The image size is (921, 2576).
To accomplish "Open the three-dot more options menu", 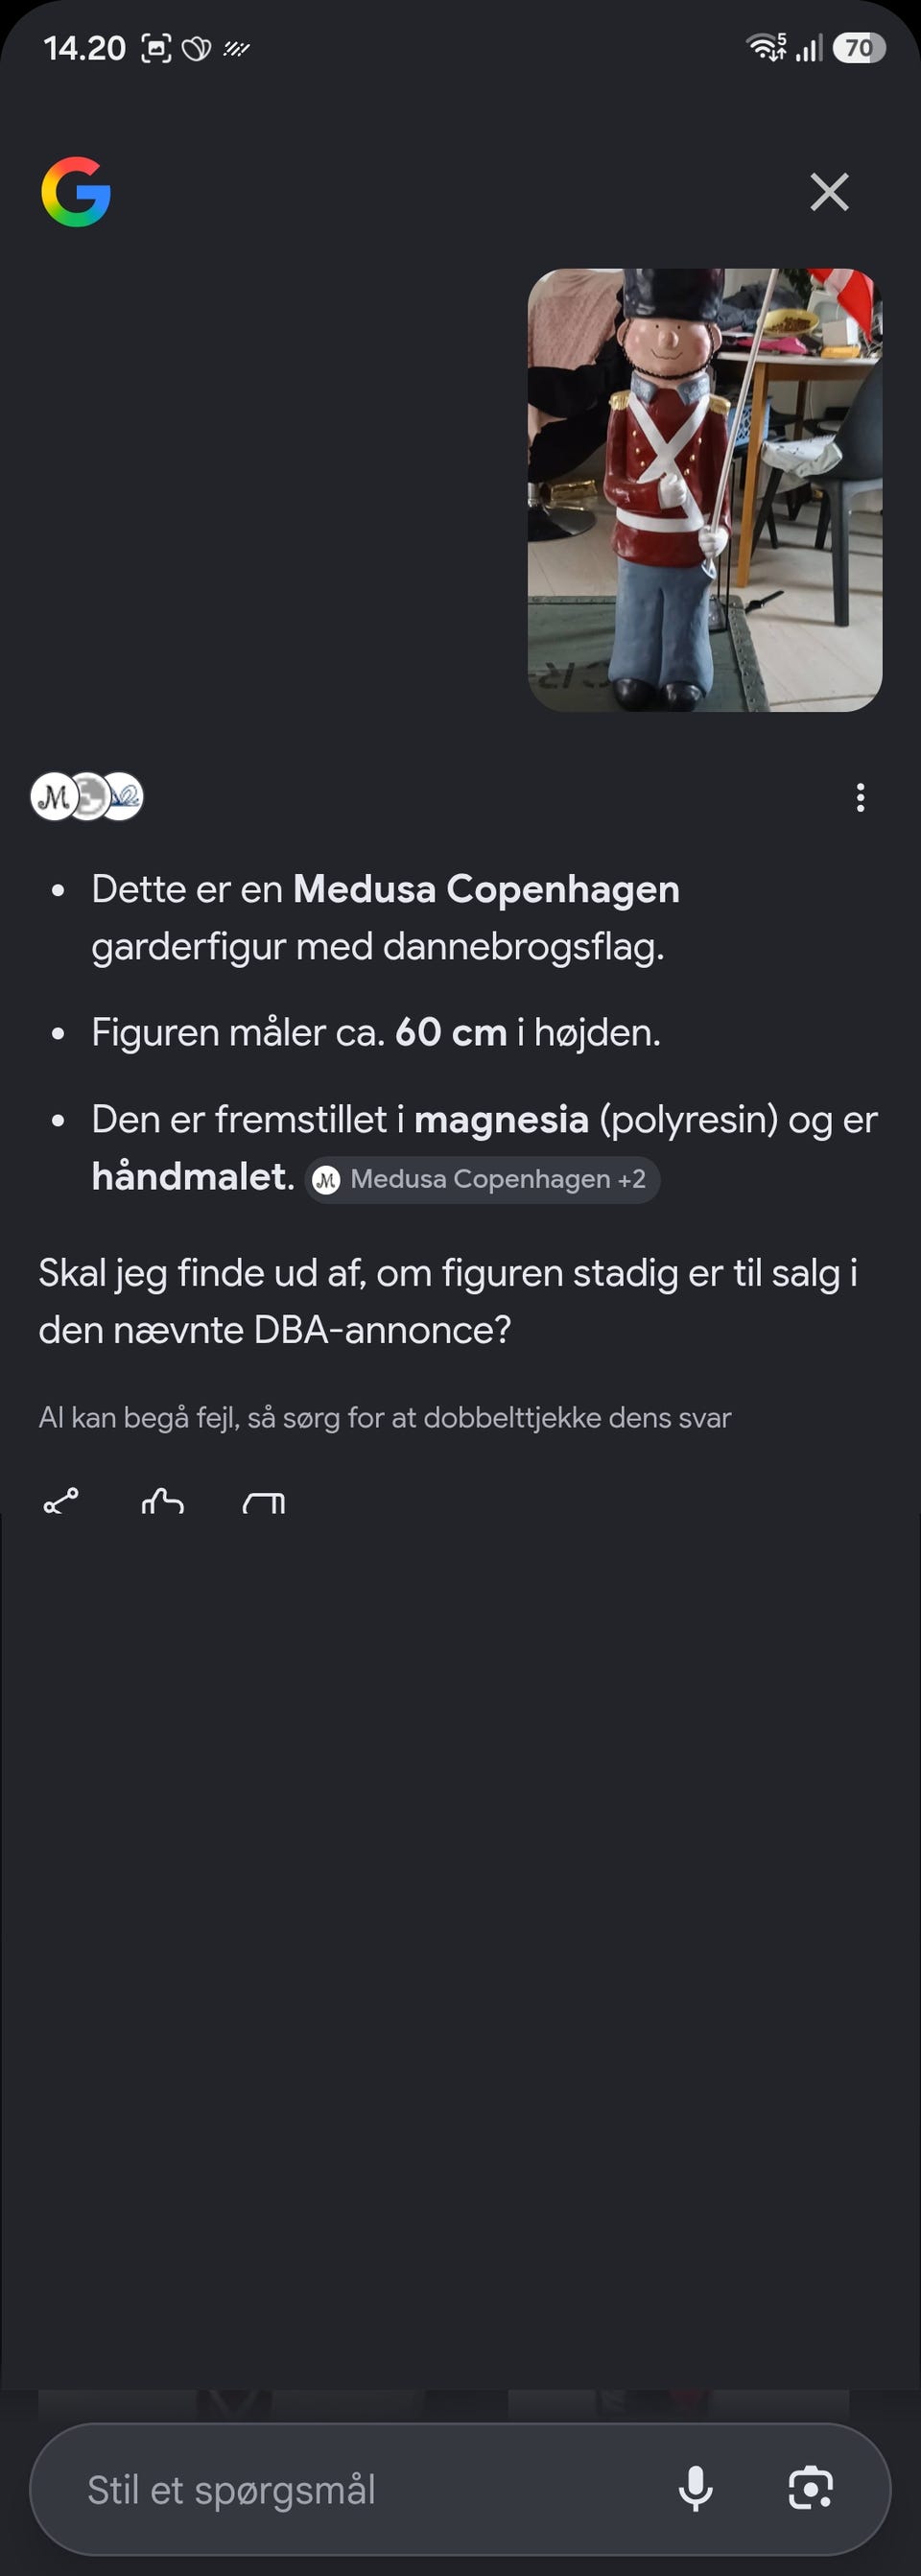I will [x=860, y=797].
